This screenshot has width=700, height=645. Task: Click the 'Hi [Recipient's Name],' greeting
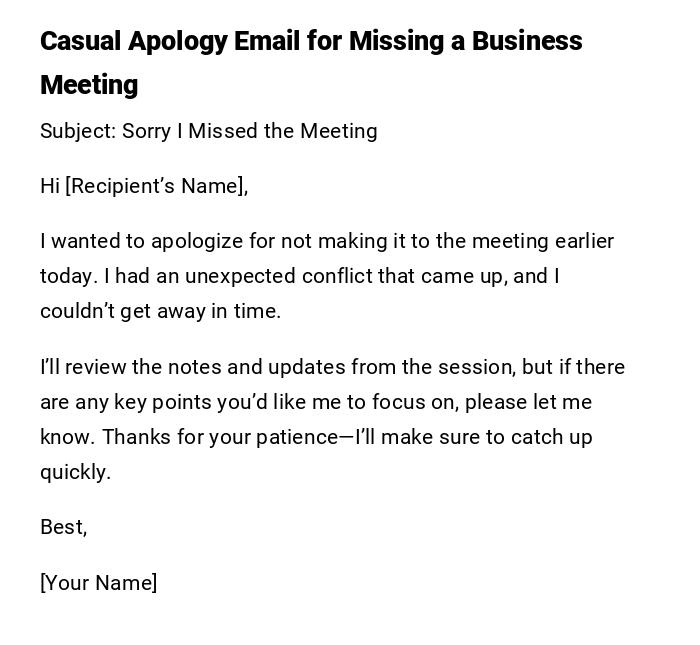(x=144, y=186)
